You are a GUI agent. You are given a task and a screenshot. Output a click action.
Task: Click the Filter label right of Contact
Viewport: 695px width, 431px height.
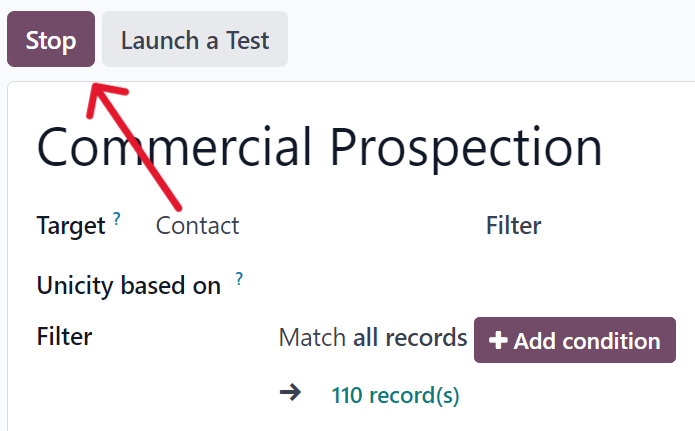click(513, 226)
